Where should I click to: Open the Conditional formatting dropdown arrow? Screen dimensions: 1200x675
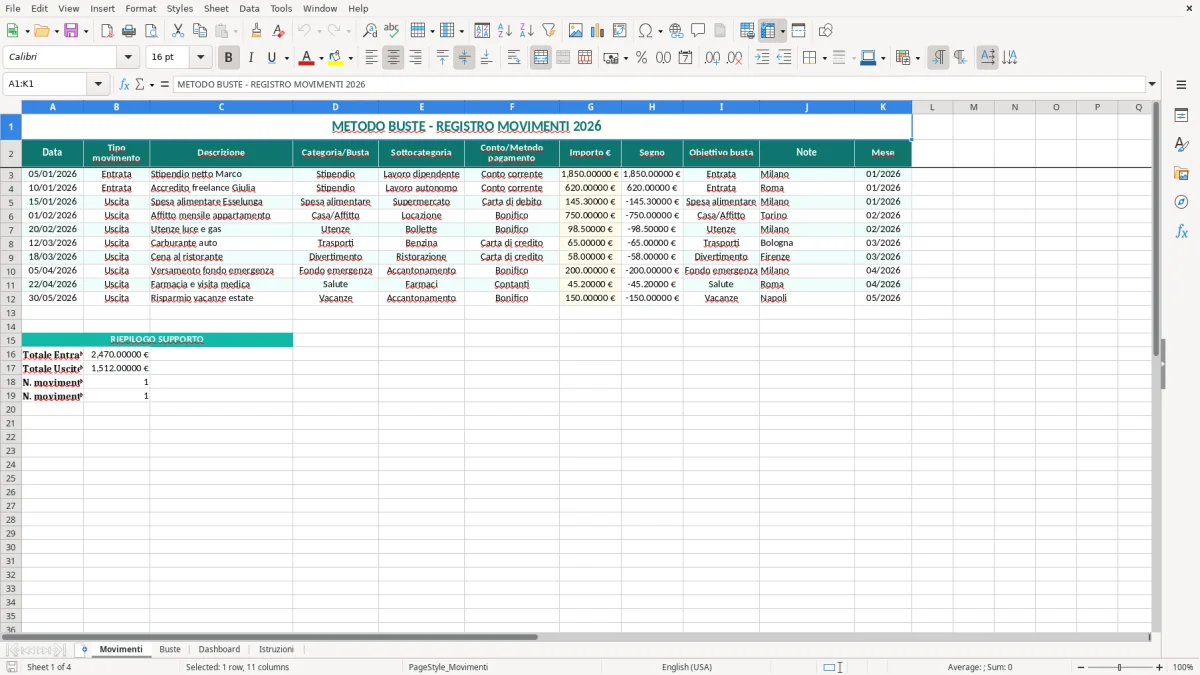pyautogui.click(x=917, y=58)
